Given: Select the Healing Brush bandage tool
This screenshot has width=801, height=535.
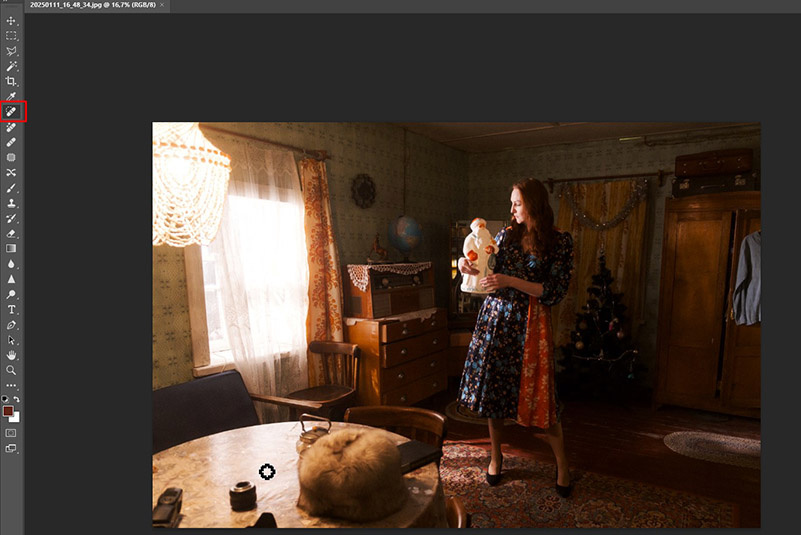Looking at the screenshot, I should tap(11, 142).
